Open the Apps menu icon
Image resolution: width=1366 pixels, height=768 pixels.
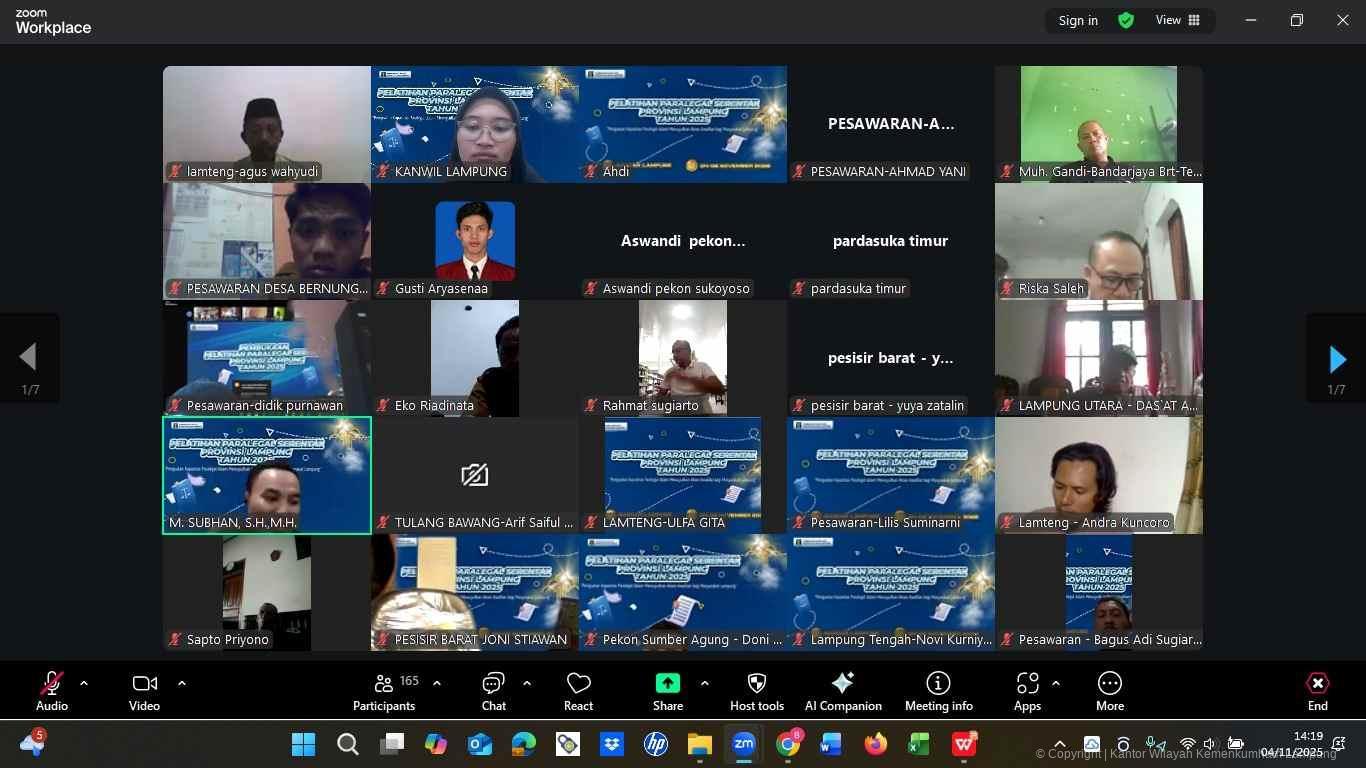(x=1027, y=692)
